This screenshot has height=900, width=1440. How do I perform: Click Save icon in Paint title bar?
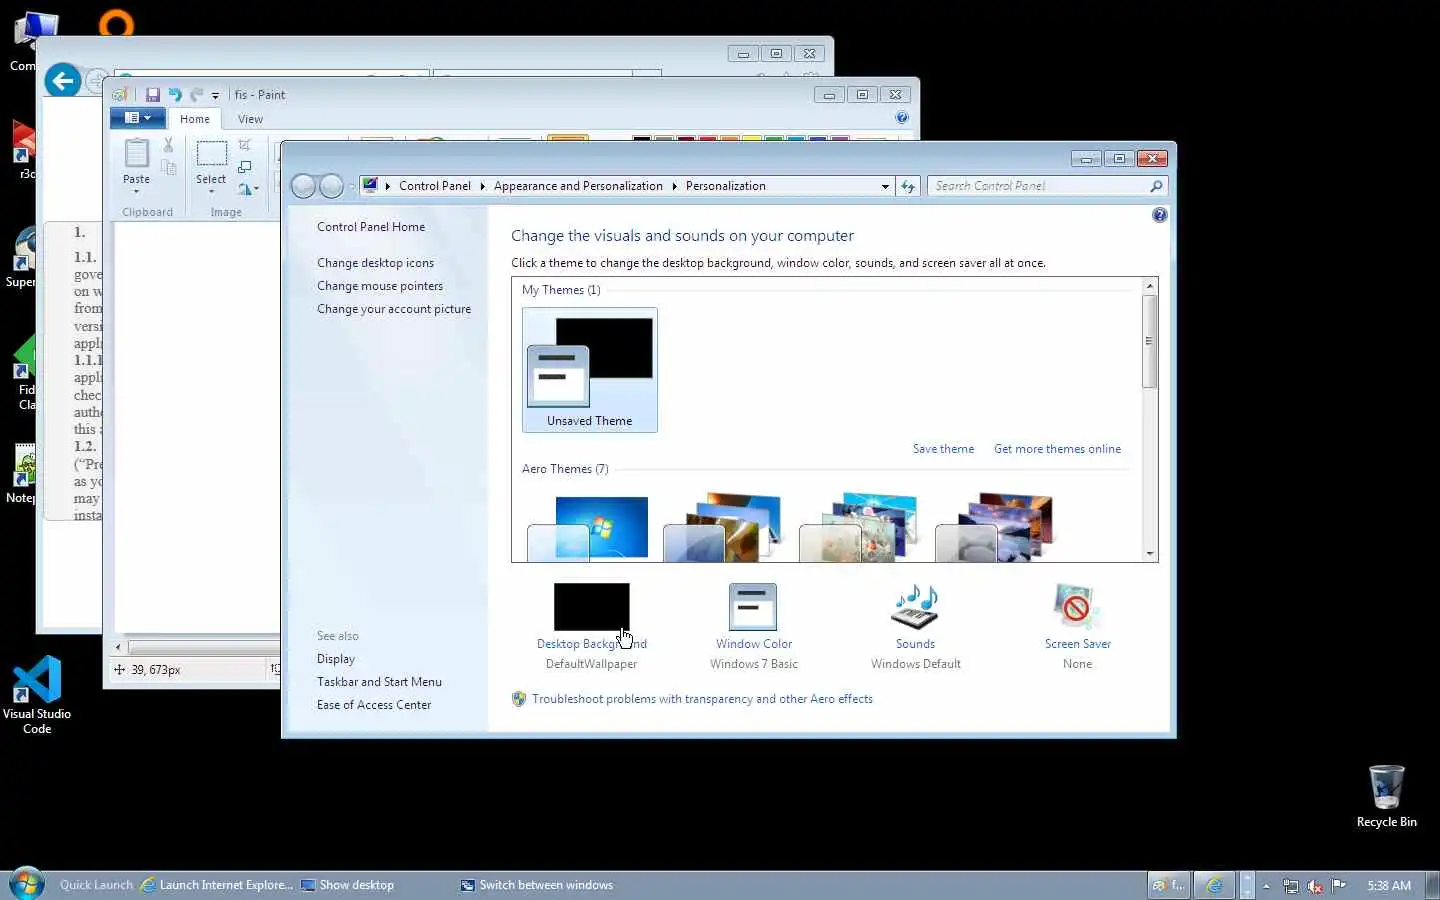tap(153, 95)
